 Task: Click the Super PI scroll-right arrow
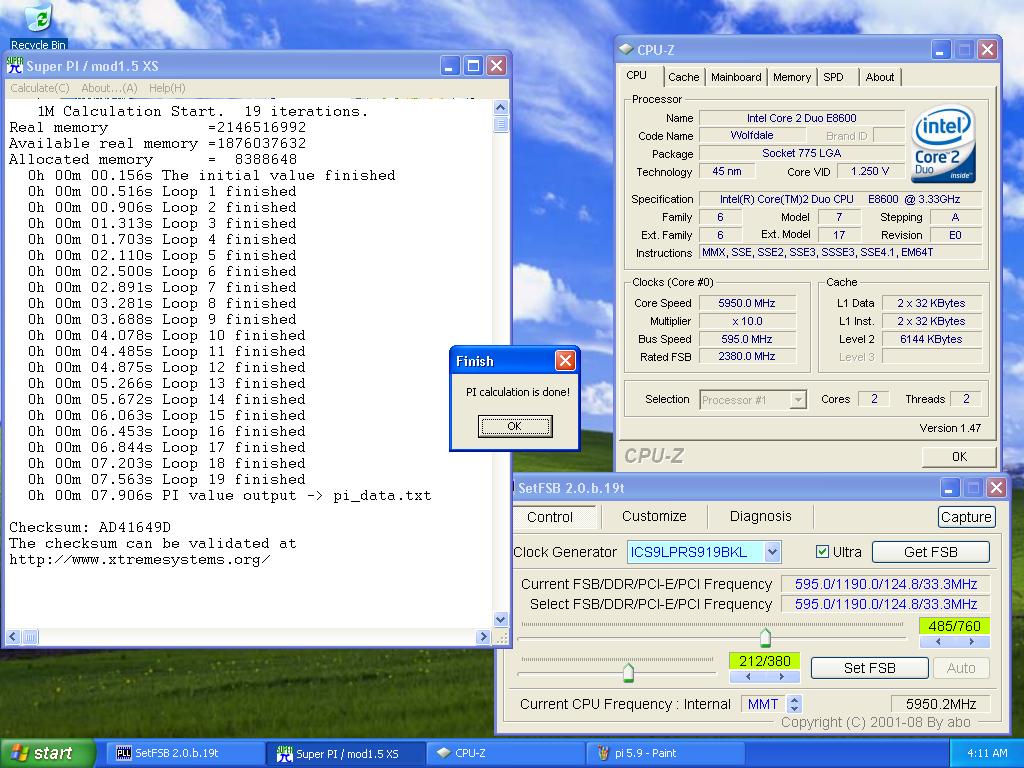tap(483, 636)
